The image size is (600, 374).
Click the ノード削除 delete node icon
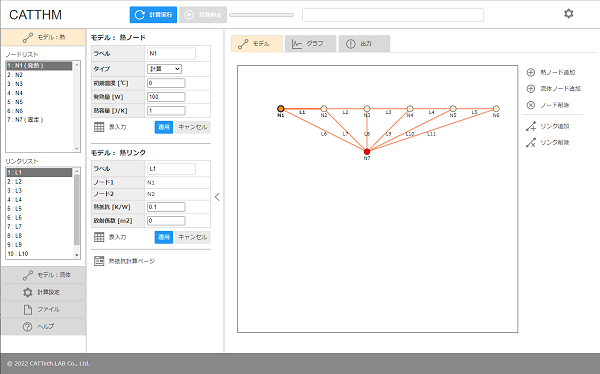tap(531, 105)
